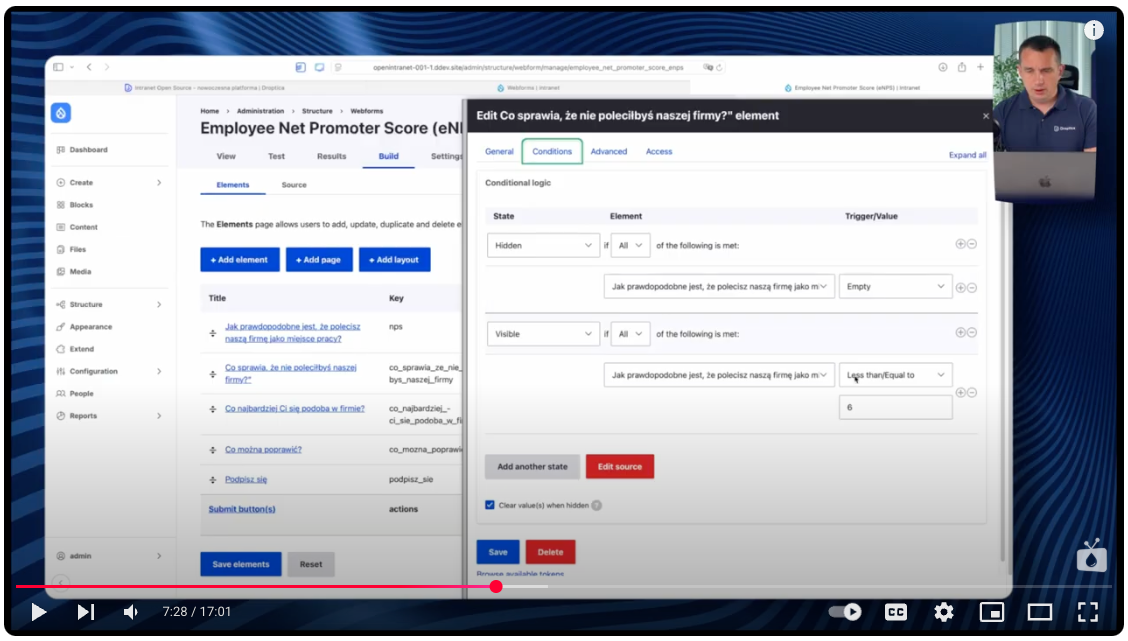Image resolution: width=1128 pixels, height=641 pixels.
Task: Open the Advanced tab in dialog
Action: coord(609,152)
